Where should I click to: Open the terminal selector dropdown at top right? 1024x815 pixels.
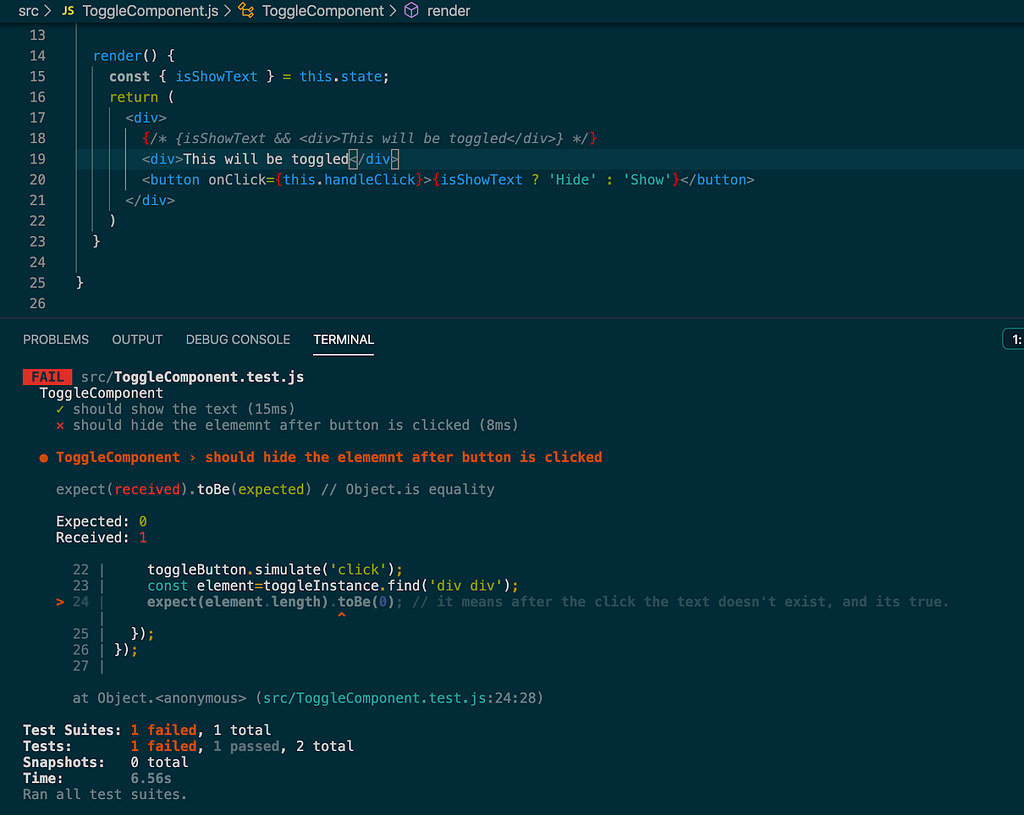pos(1013,339)
